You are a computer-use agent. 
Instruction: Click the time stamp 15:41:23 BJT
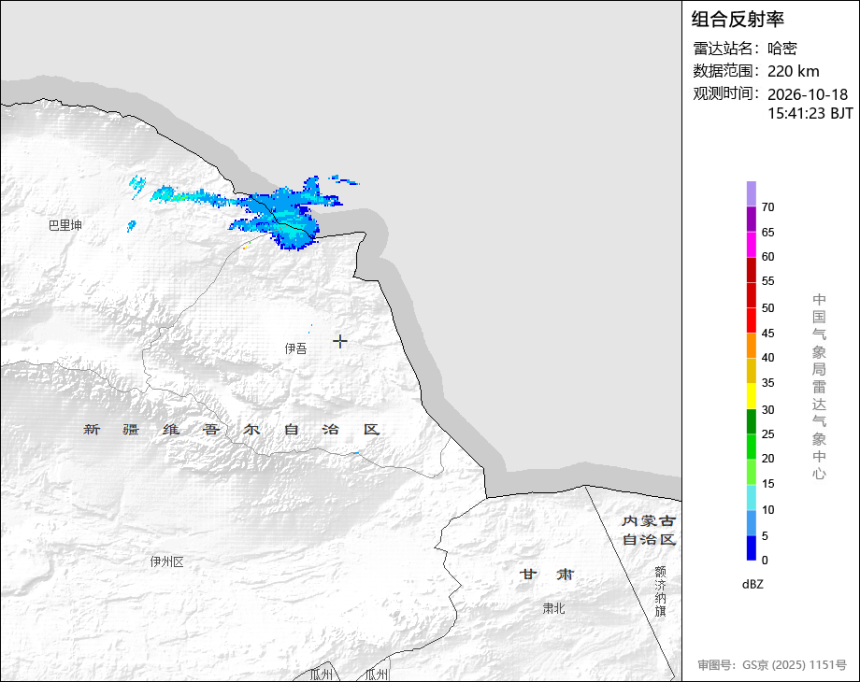(x=810, y=114)
